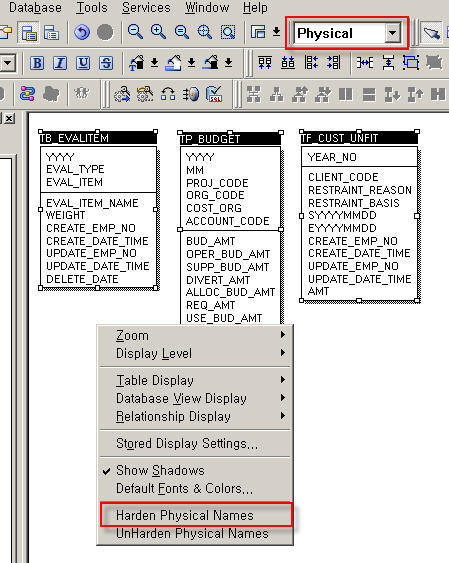
Task: Open the line color dropdown arrow
Action: [x=228, y=63]
